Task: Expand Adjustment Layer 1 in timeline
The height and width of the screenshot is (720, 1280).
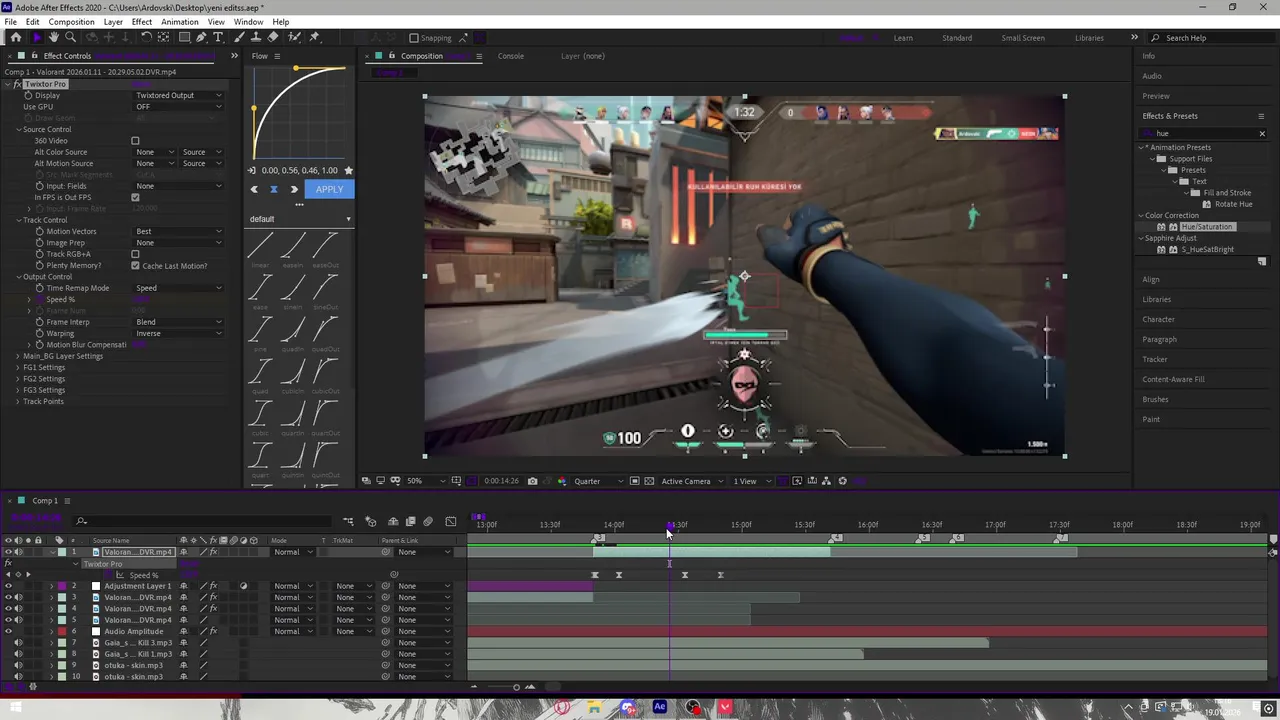Action: coord(52,586)
